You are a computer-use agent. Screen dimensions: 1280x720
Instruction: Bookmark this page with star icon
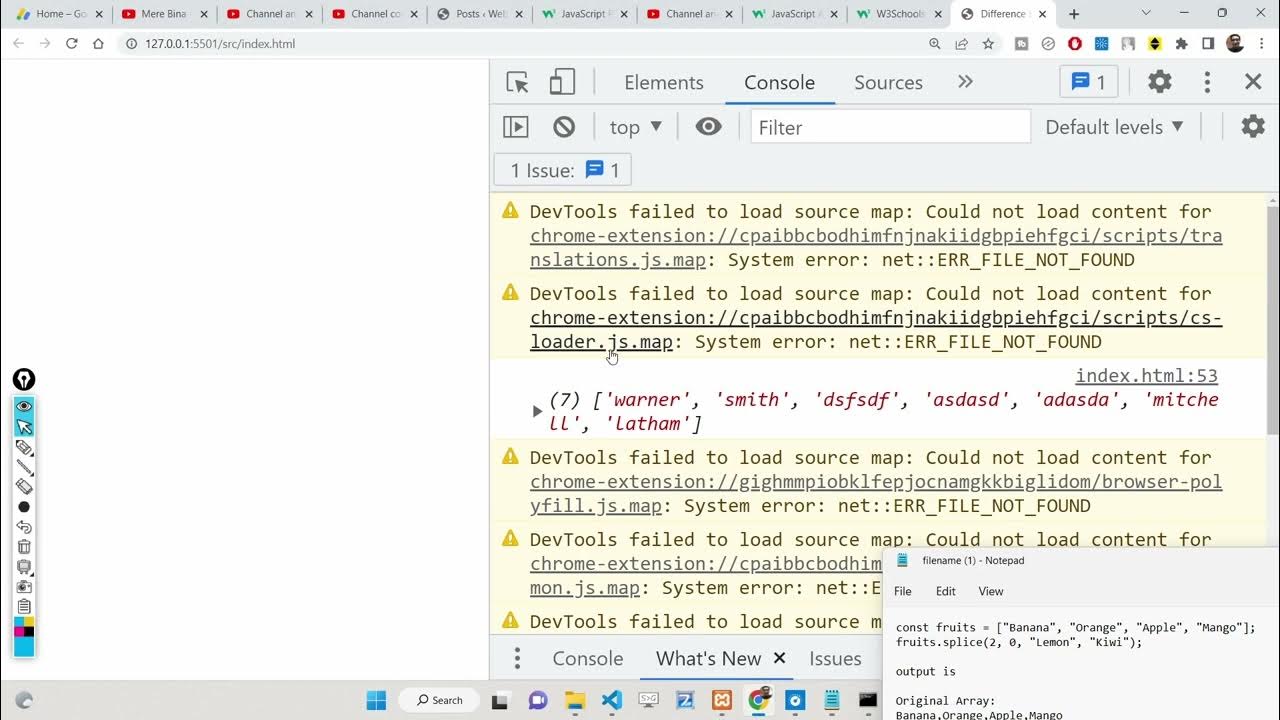click(988, 44)
